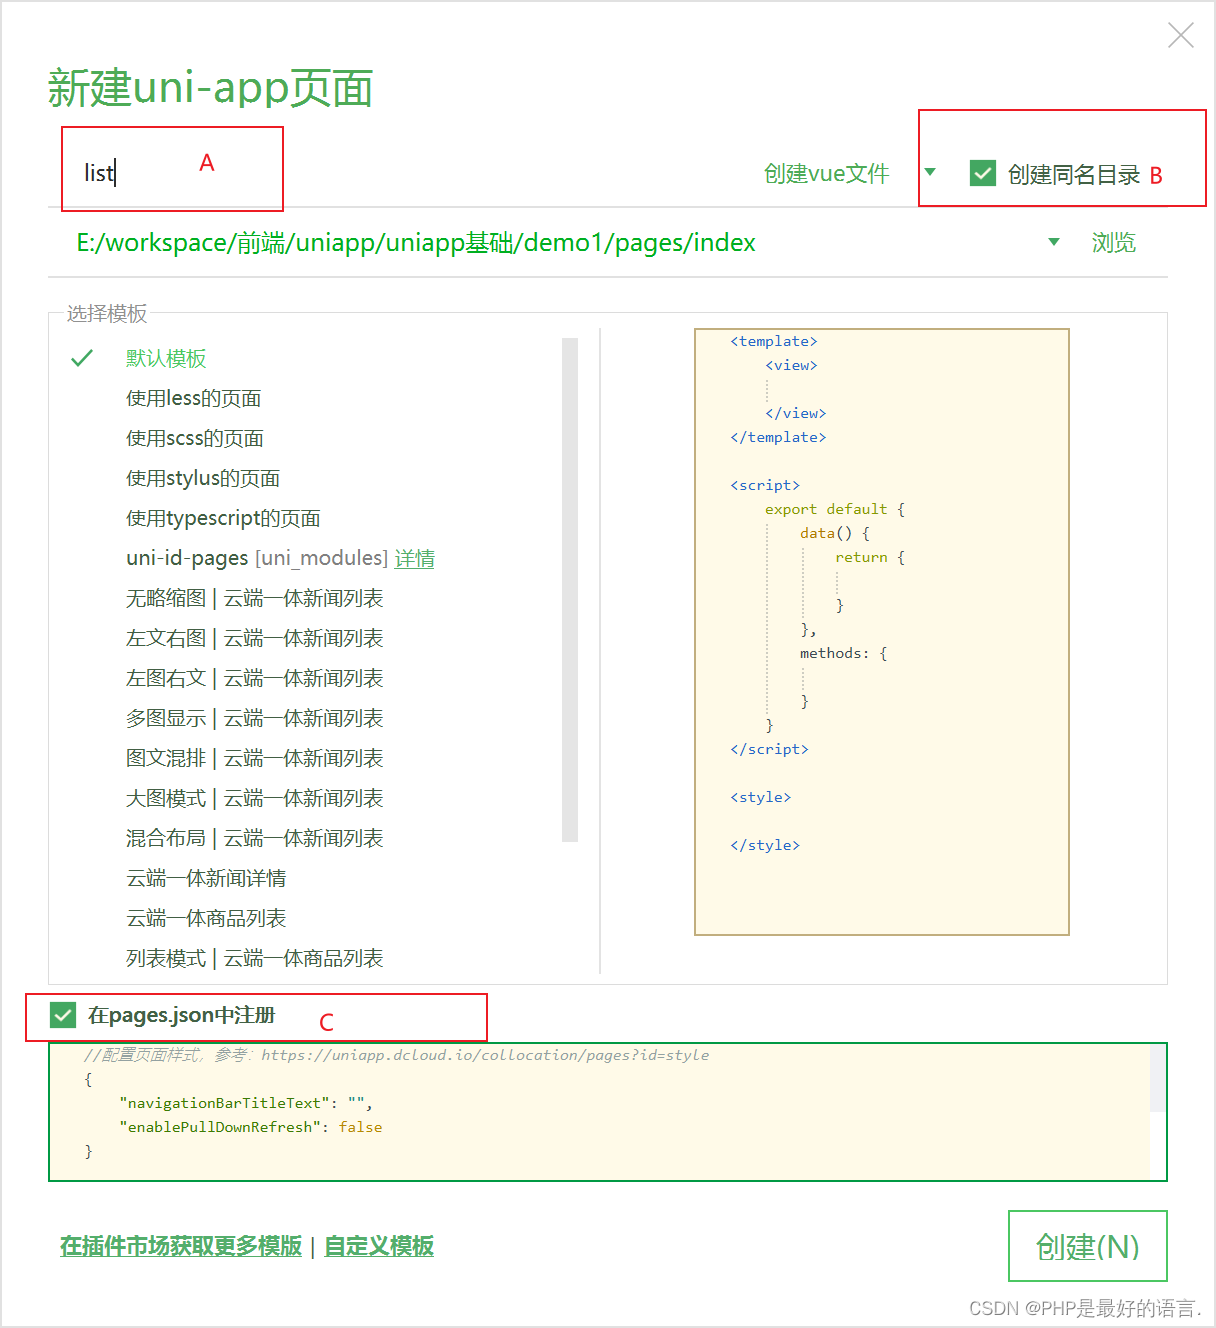Viewport: 1216px width, 1328px height.
Task: Open the 浏览 folder browser
Action: (x=1113, y=241)
